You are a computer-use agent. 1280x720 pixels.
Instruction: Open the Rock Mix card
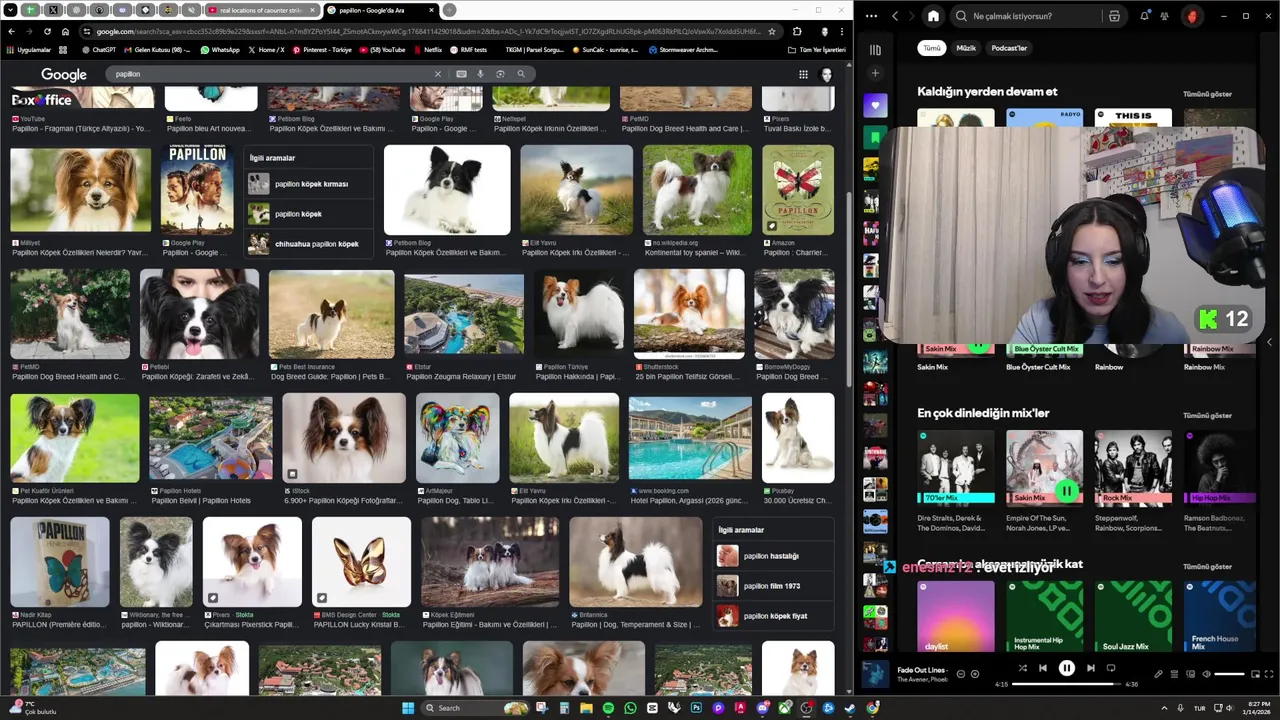pyautogui.click(x=1133, y=480)
